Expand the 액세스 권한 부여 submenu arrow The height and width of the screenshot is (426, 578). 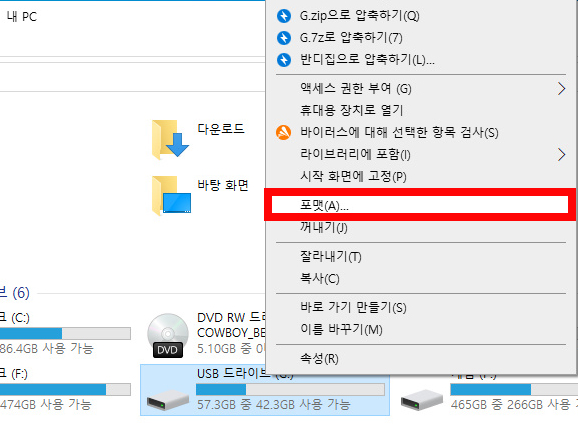point(561,88)
